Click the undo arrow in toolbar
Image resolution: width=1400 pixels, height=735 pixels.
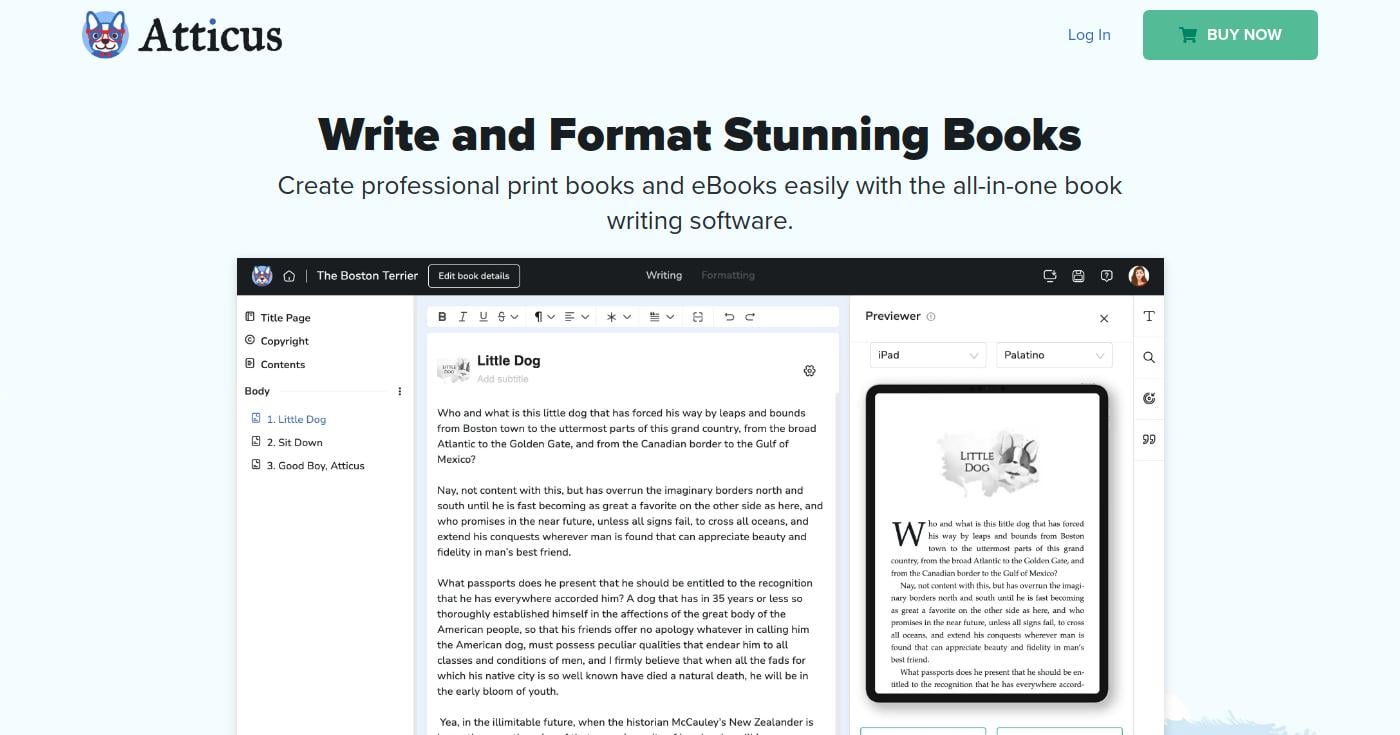729,317
